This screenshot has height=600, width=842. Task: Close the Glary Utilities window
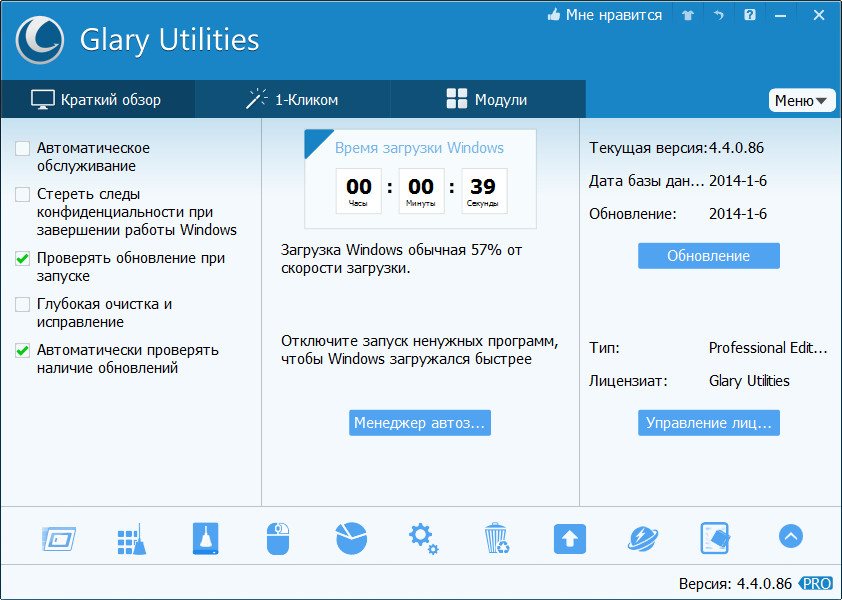[x=819, y=15]
